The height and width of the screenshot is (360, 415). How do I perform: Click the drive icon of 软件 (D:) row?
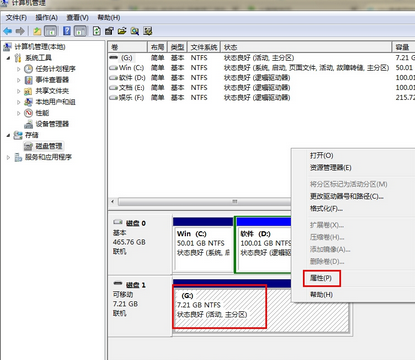point(113,78)
